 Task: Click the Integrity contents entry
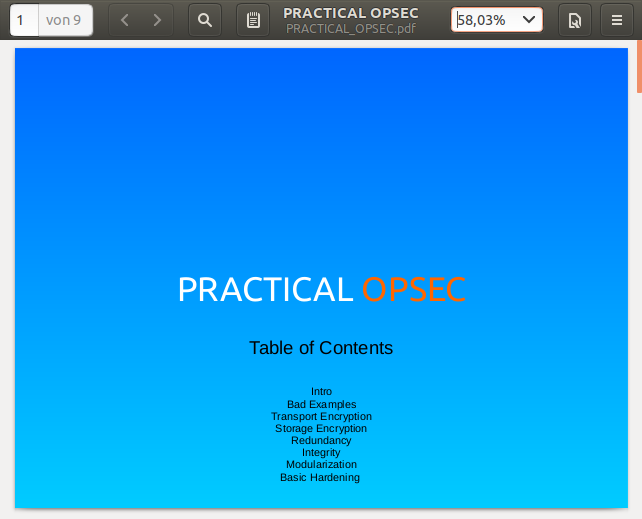pos(321,453)
